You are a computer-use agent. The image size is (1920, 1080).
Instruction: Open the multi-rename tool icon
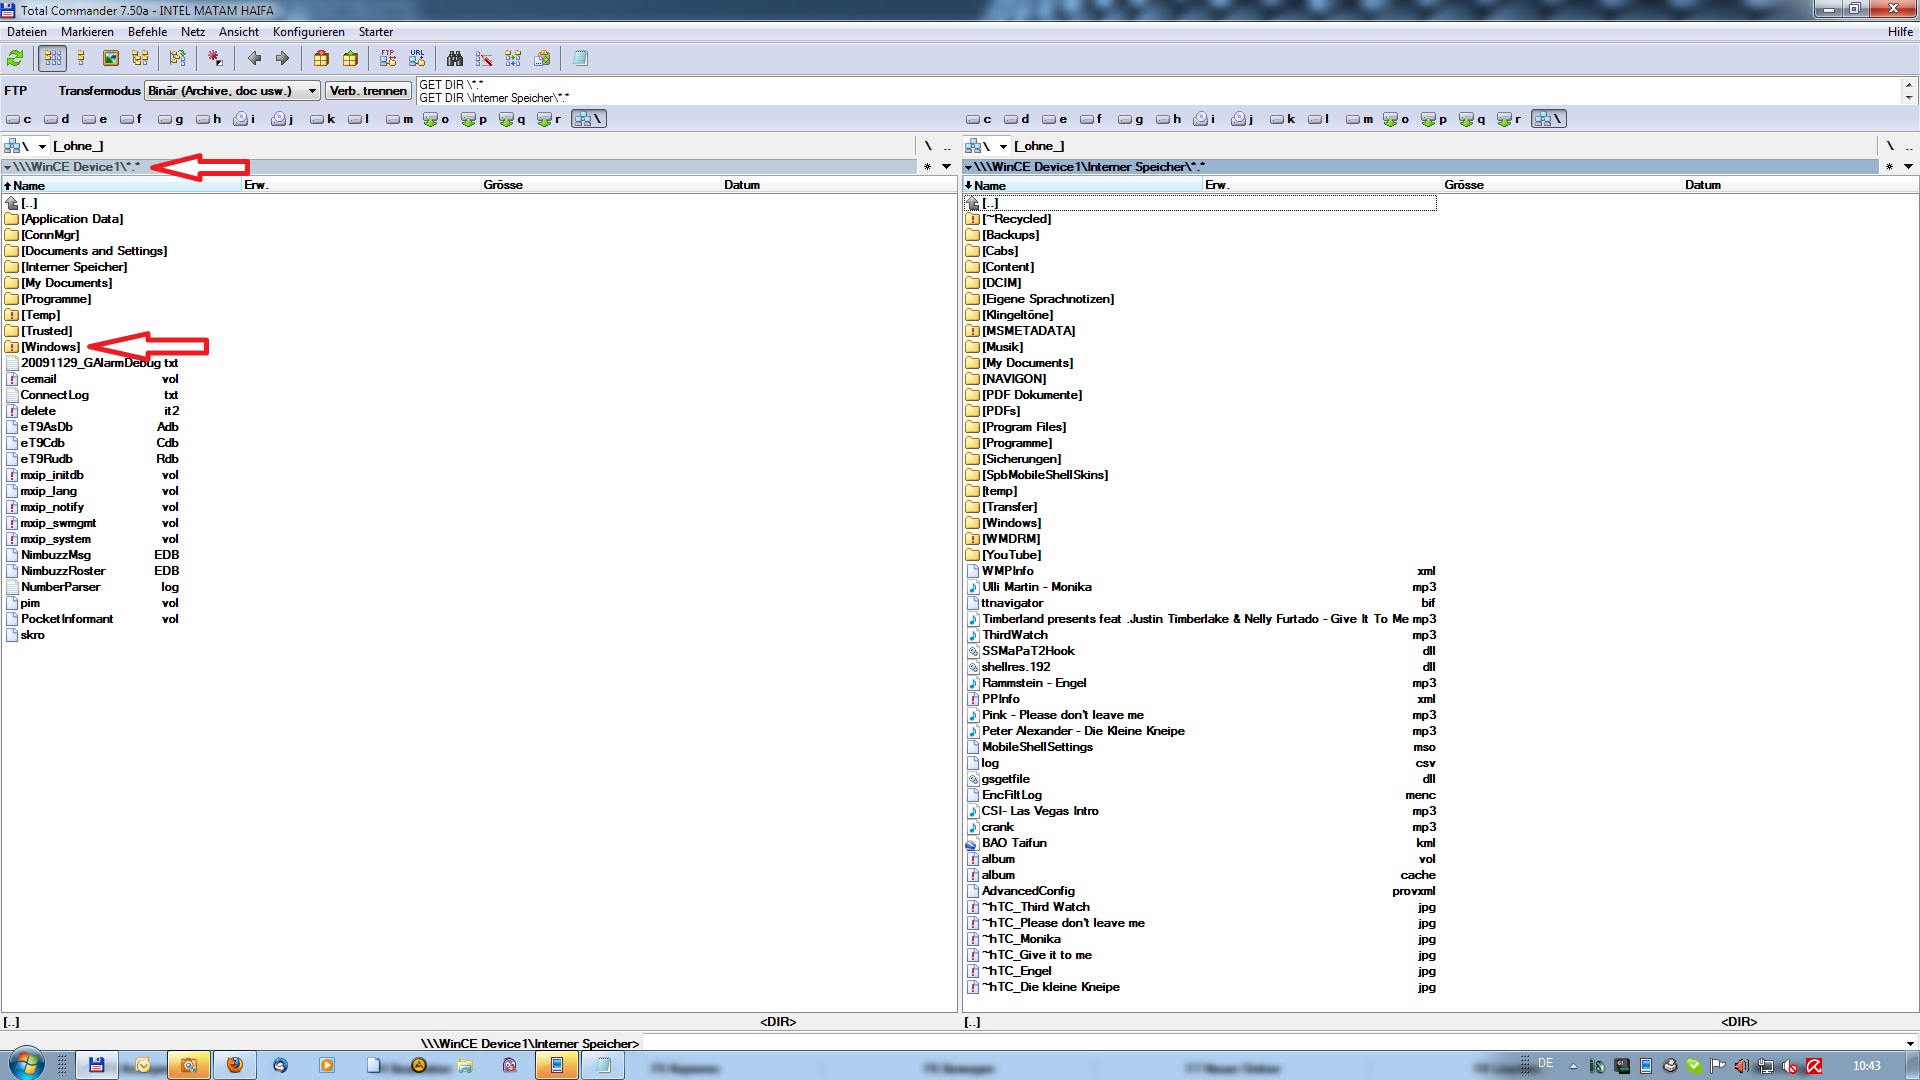click(x=484, y=58)
